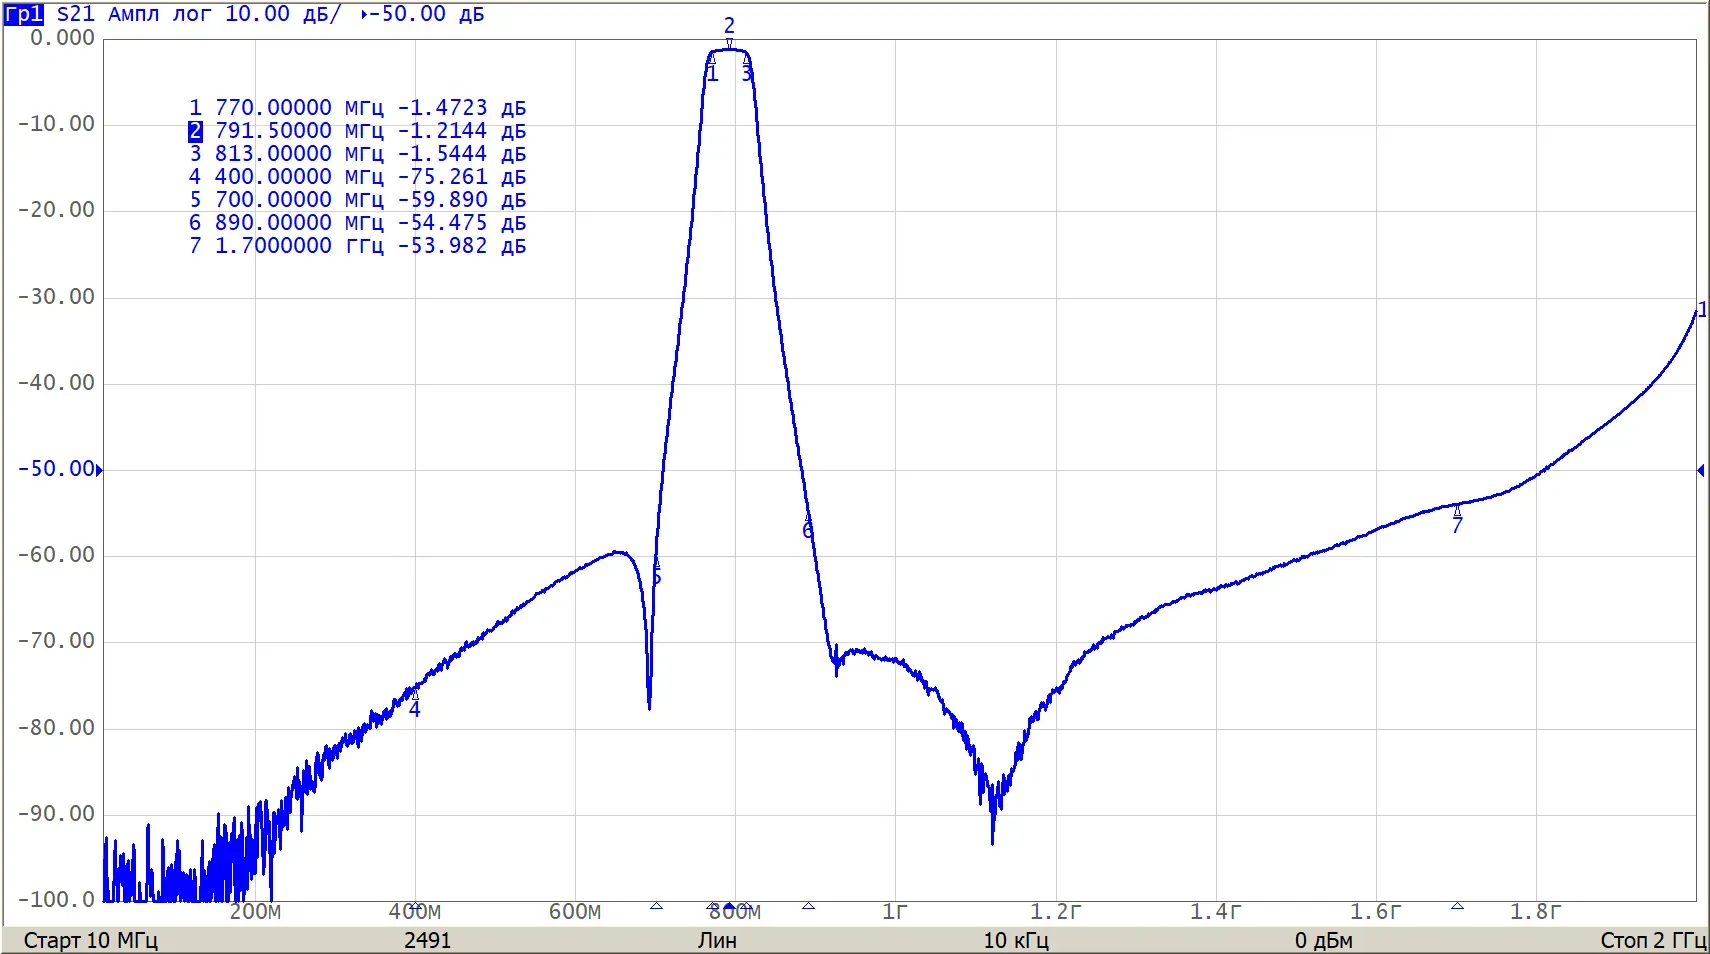Click the 2491 points count field
Viewport: 1710px width, 954px height.
click(428, 941)
